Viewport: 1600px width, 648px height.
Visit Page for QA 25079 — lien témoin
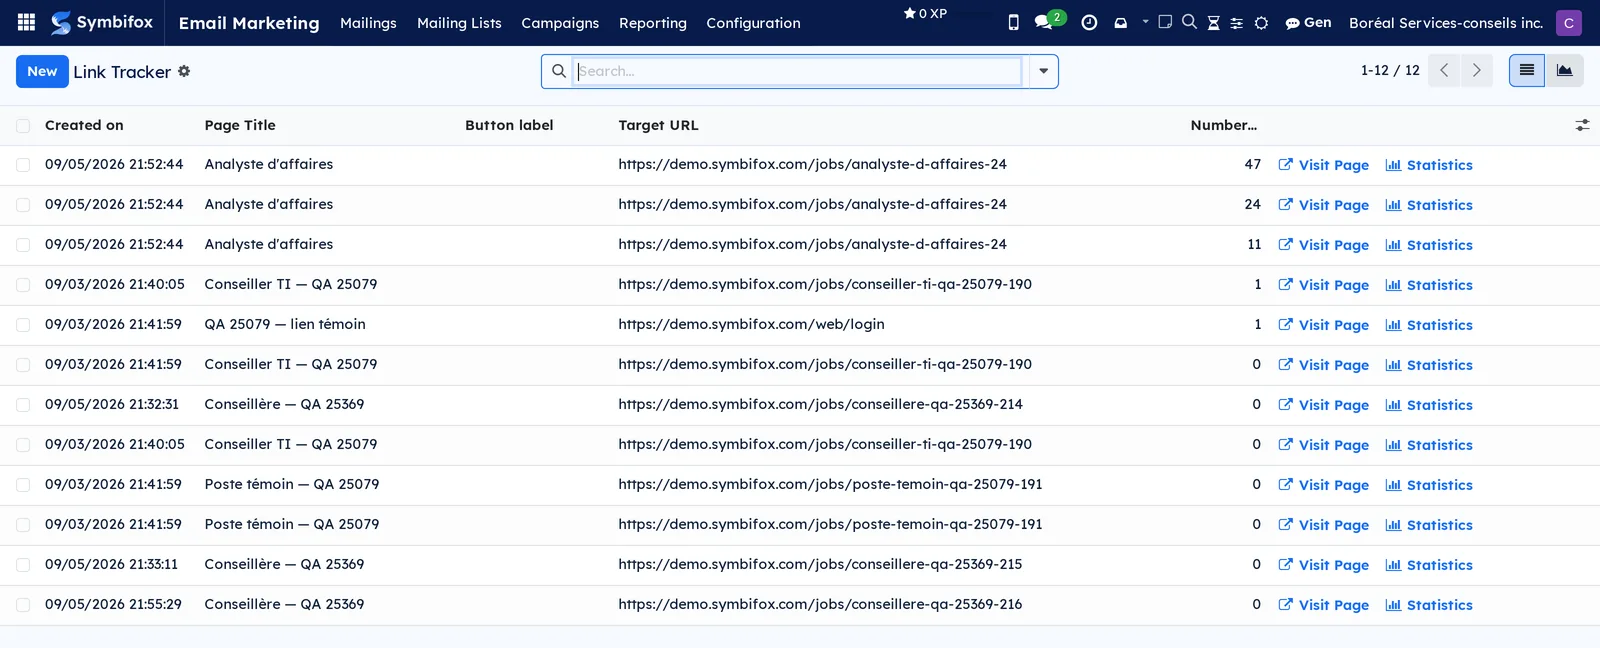pyautogui.click(x=1323, y=325)
